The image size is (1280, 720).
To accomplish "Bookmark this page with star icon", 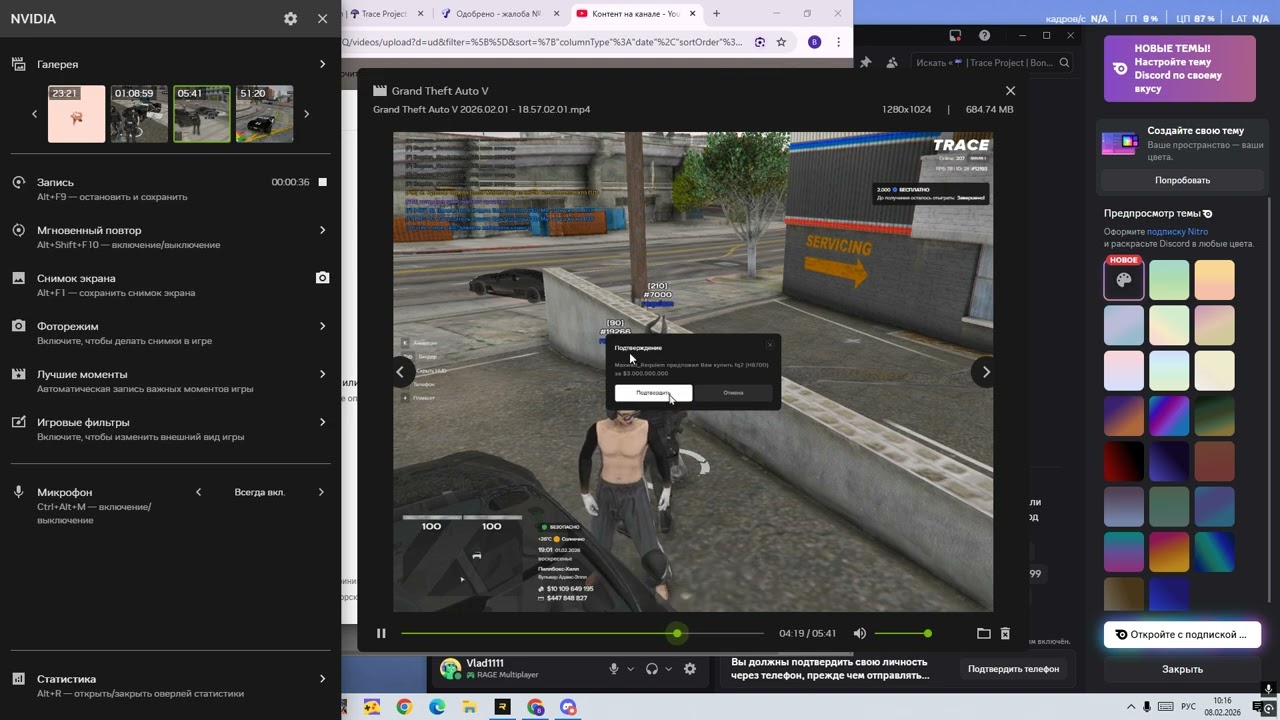I will 781,42.
